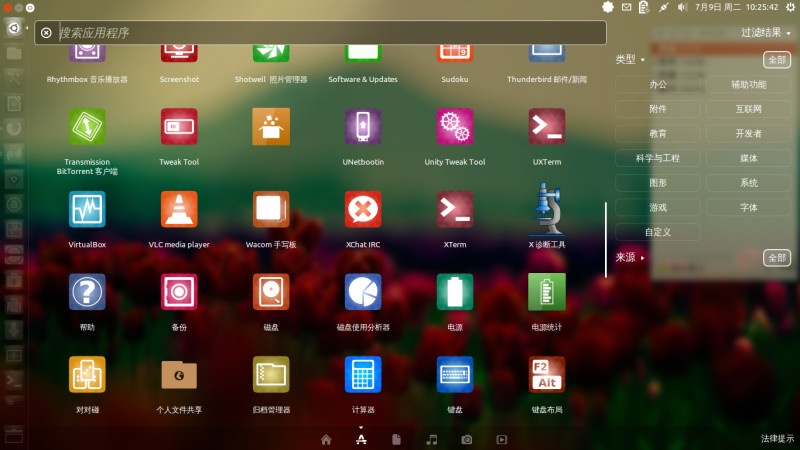Launch 电源统计 power statistics
The image size is (800, 450).
click(546, 292)
